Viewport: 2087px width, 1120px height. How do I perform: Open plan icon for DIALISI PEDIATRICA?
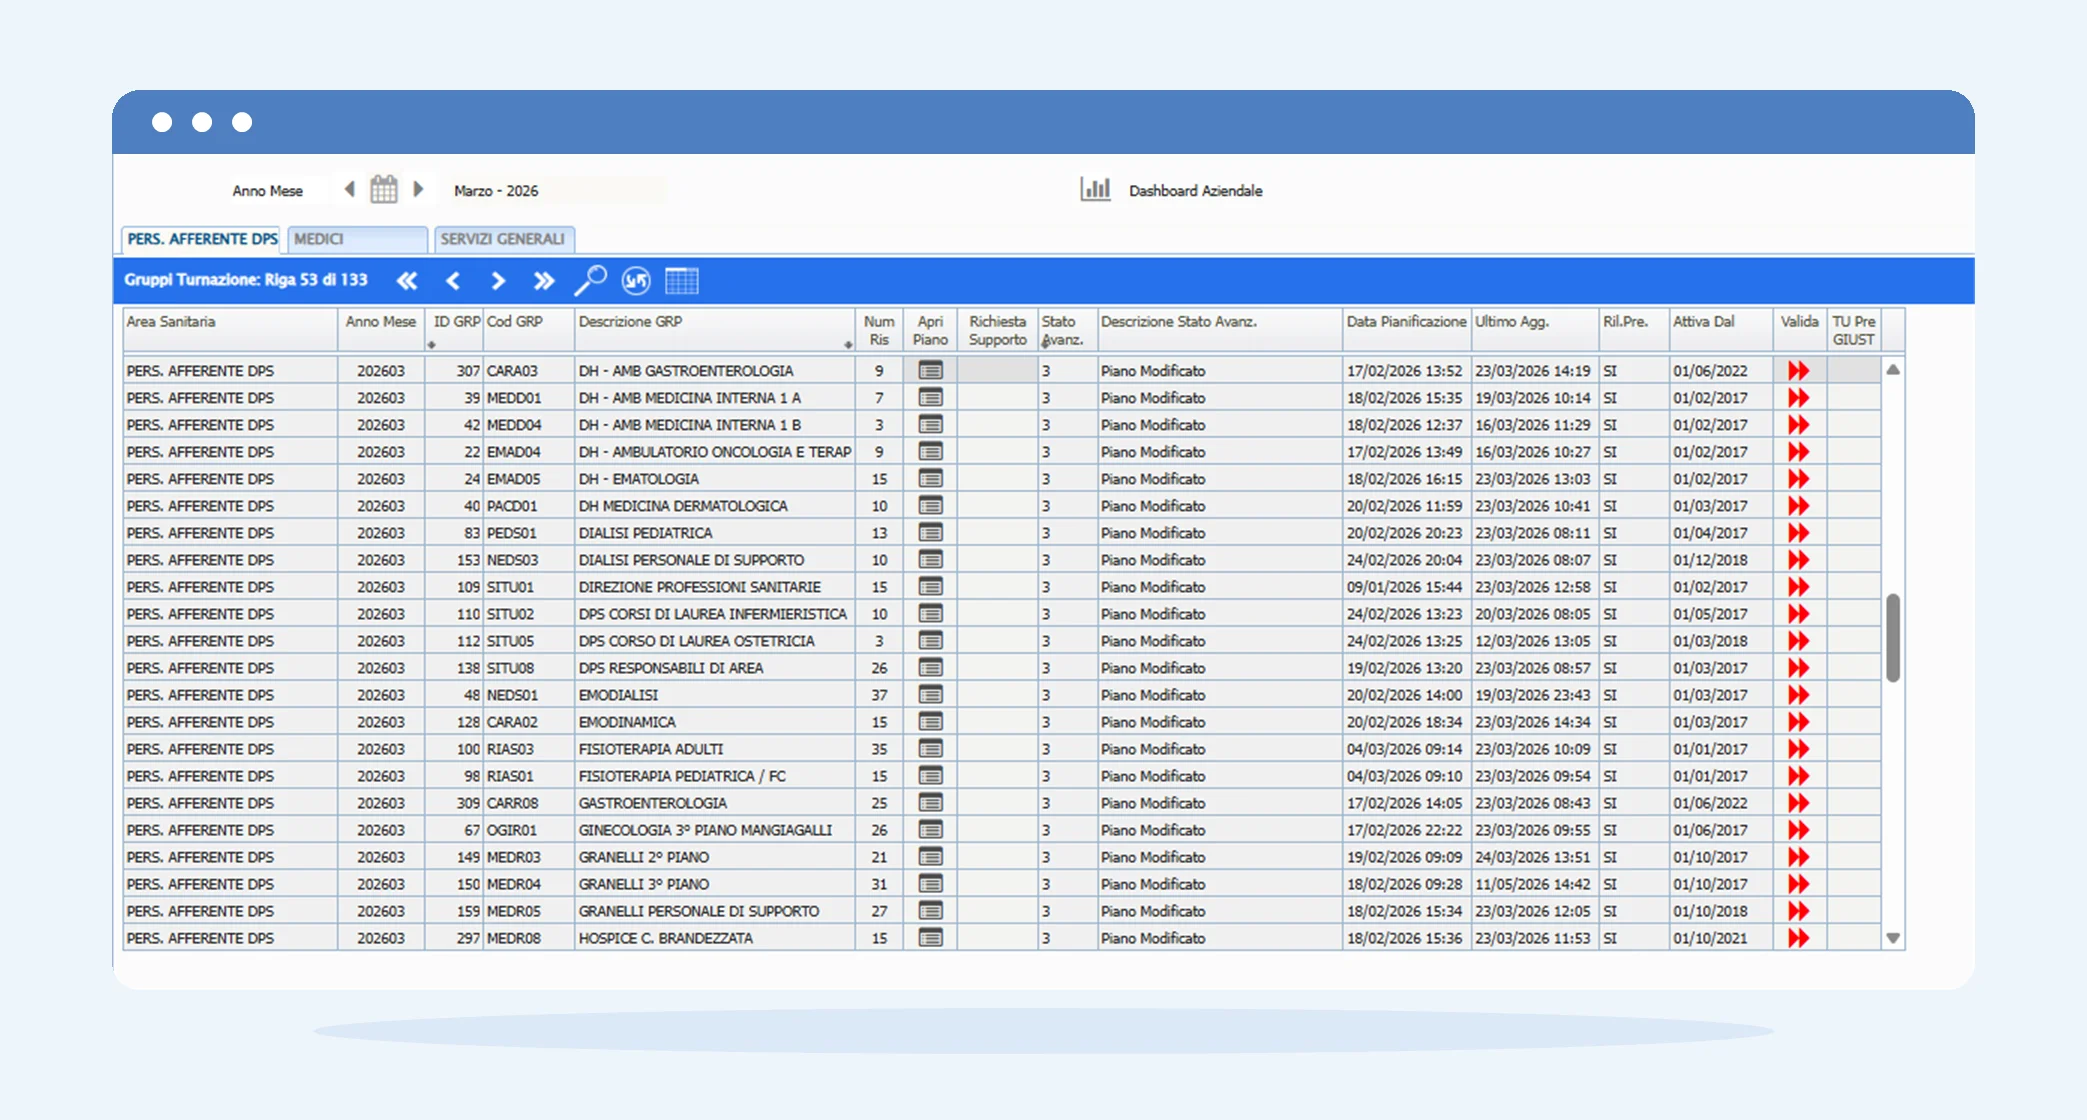coord(930,533)
